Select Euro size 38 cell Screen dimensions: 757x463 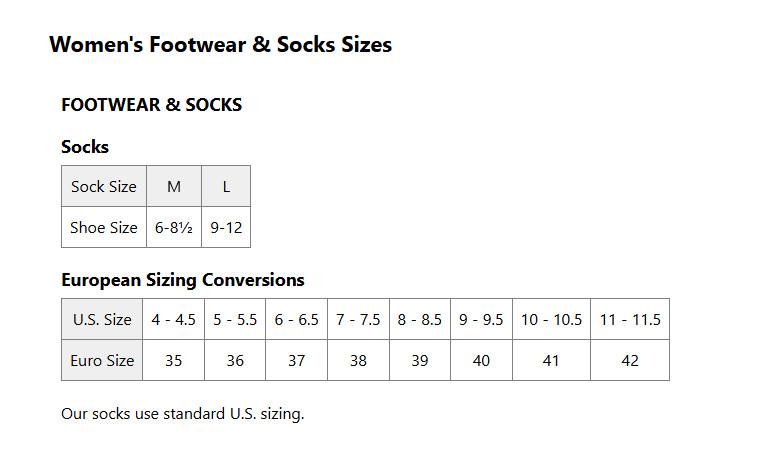click(358, 361)
